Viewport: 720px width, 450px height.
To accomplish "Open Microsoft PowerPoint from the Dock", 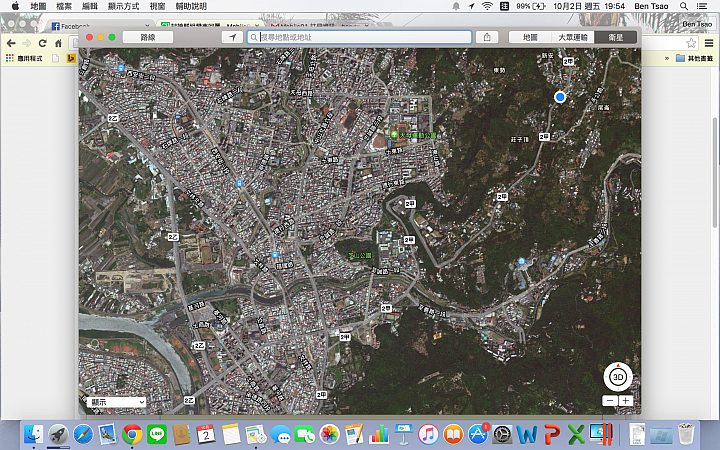I will (552, 434).
